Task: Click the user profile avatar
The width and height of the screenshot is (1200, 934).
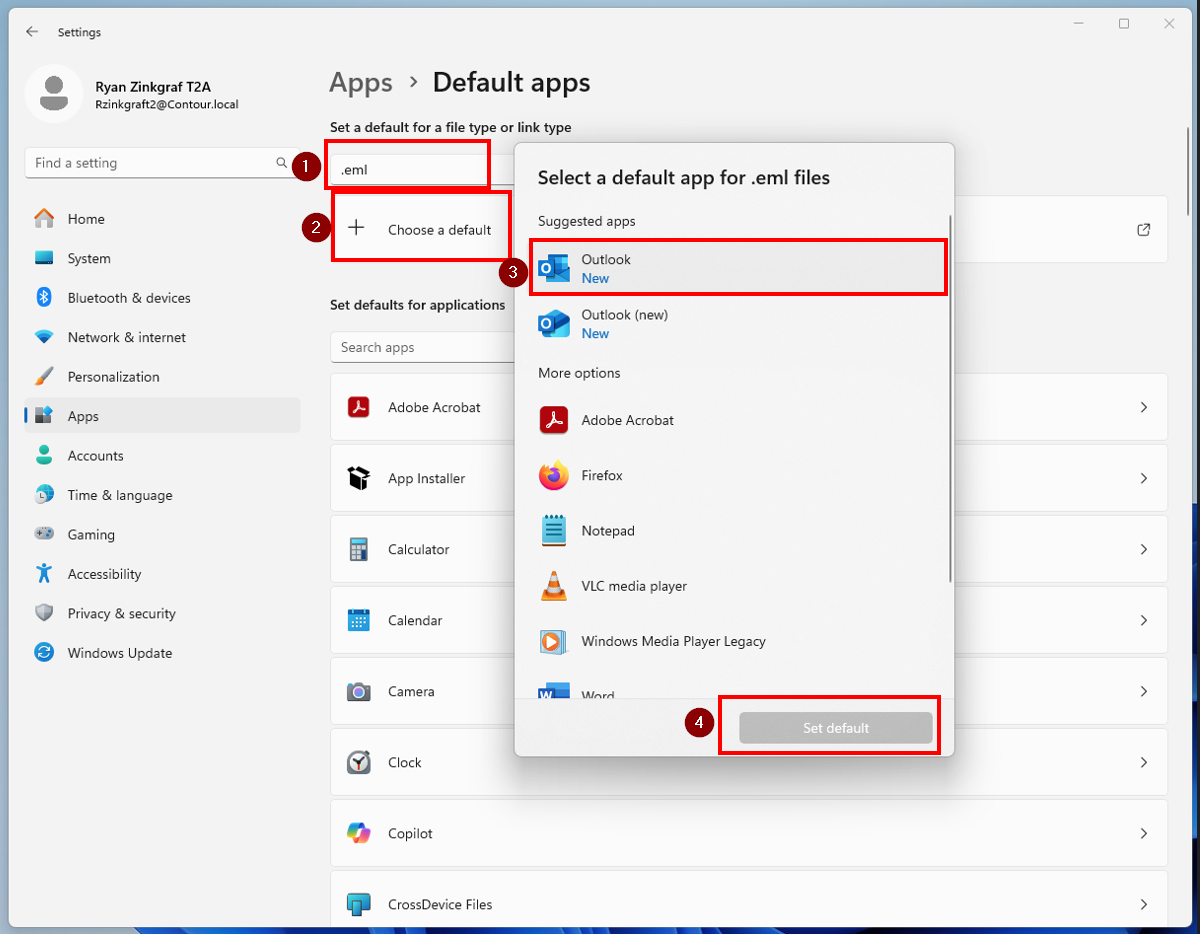Action: pos(53,94)
